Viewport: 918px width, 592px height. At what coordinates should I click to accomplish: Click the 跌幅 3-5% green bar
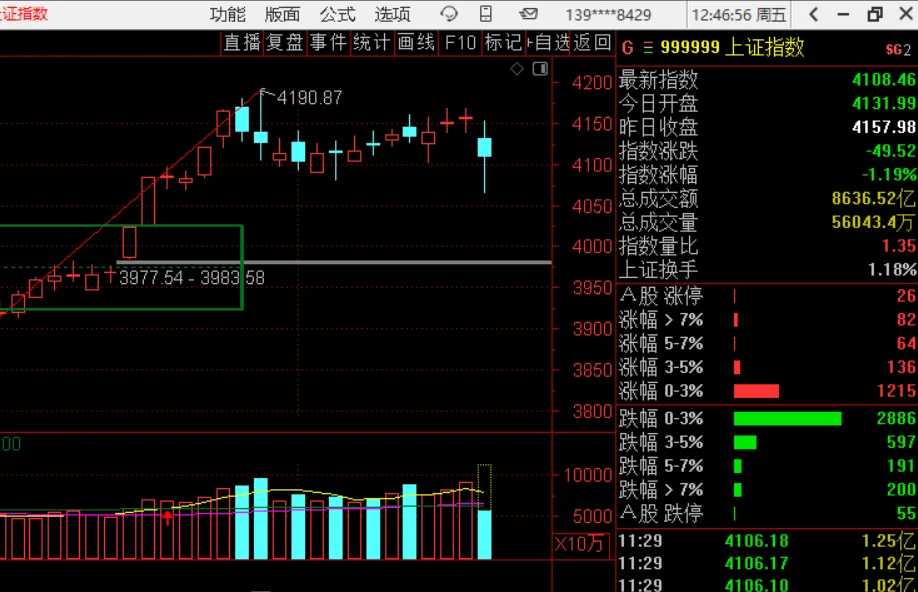tap(745, 442)
